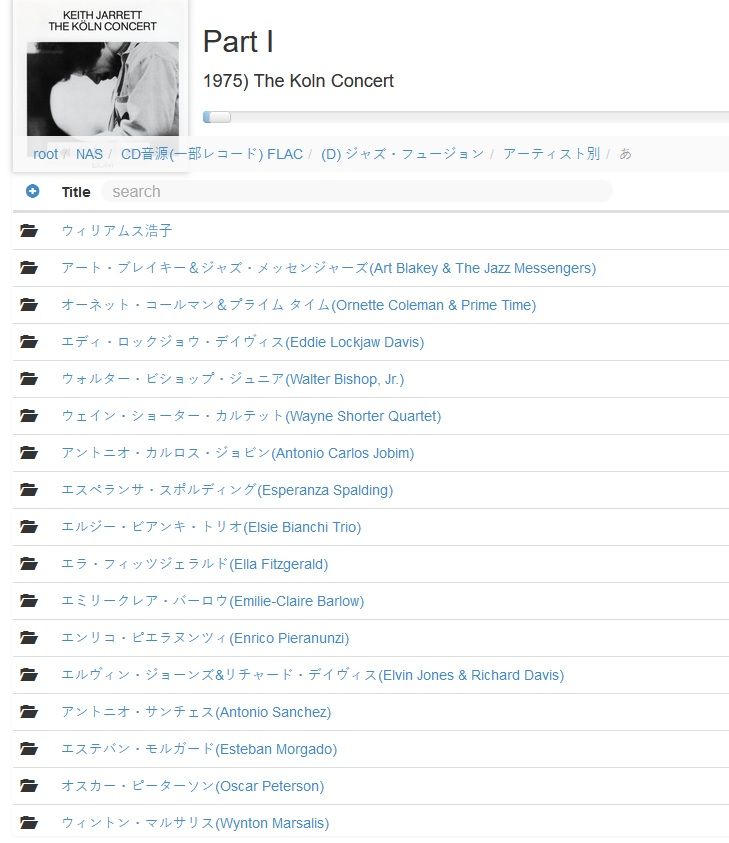Image resolution: width=729 pixels, height=843 pixels.
Task: Open CD音源 FLAC breadcrumb level
Action: 211,154
